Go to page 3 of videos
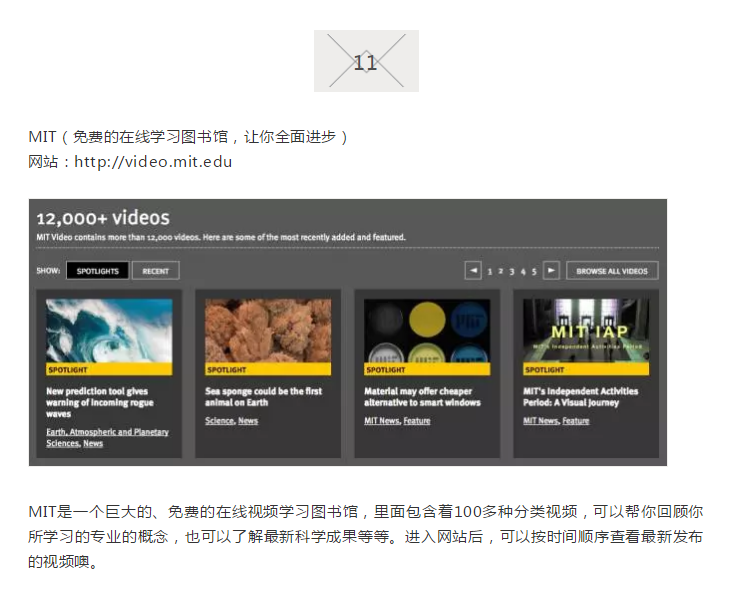736x615 pixels. 512,271
